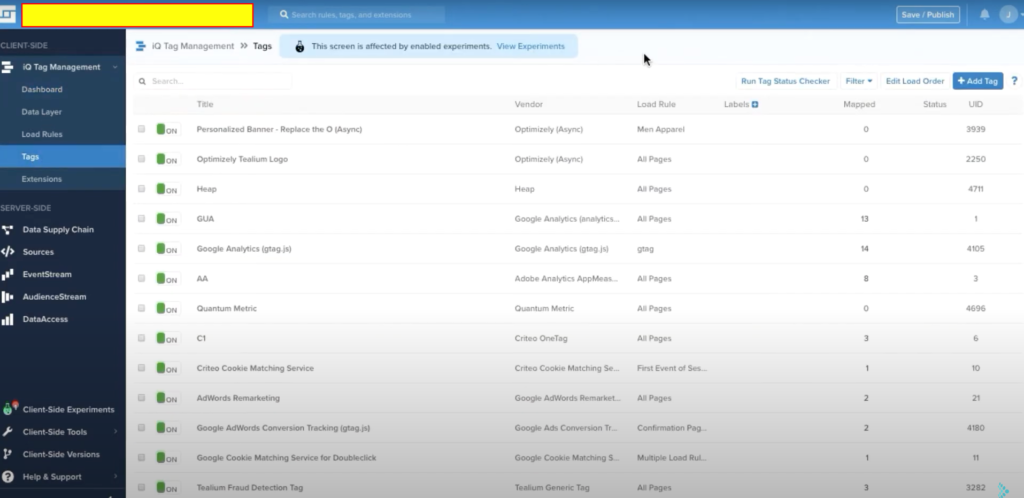Click the Labels plus icon
This screenshot has width=1024, height=498.
coord(755,104)
